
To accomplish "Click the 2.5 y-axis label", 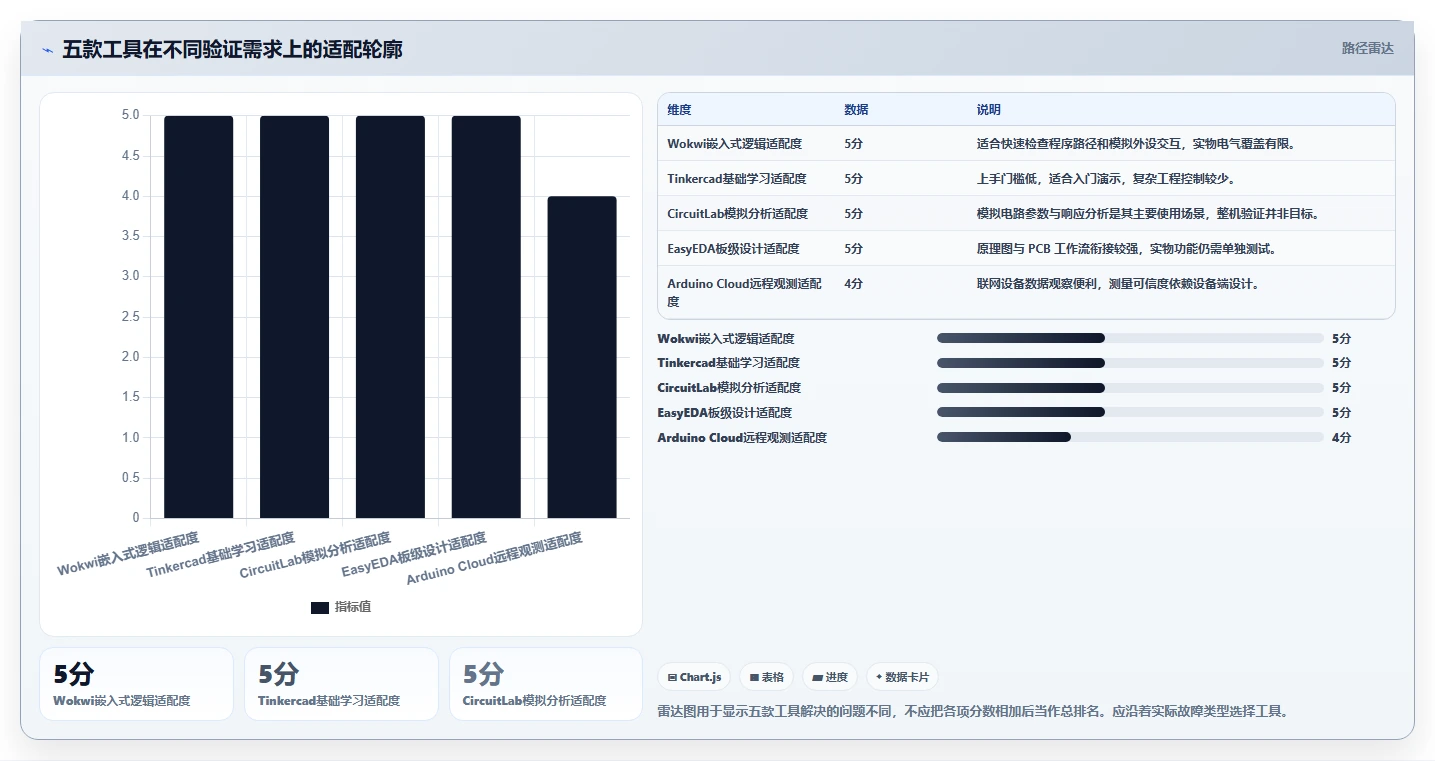I will point(130,317).
